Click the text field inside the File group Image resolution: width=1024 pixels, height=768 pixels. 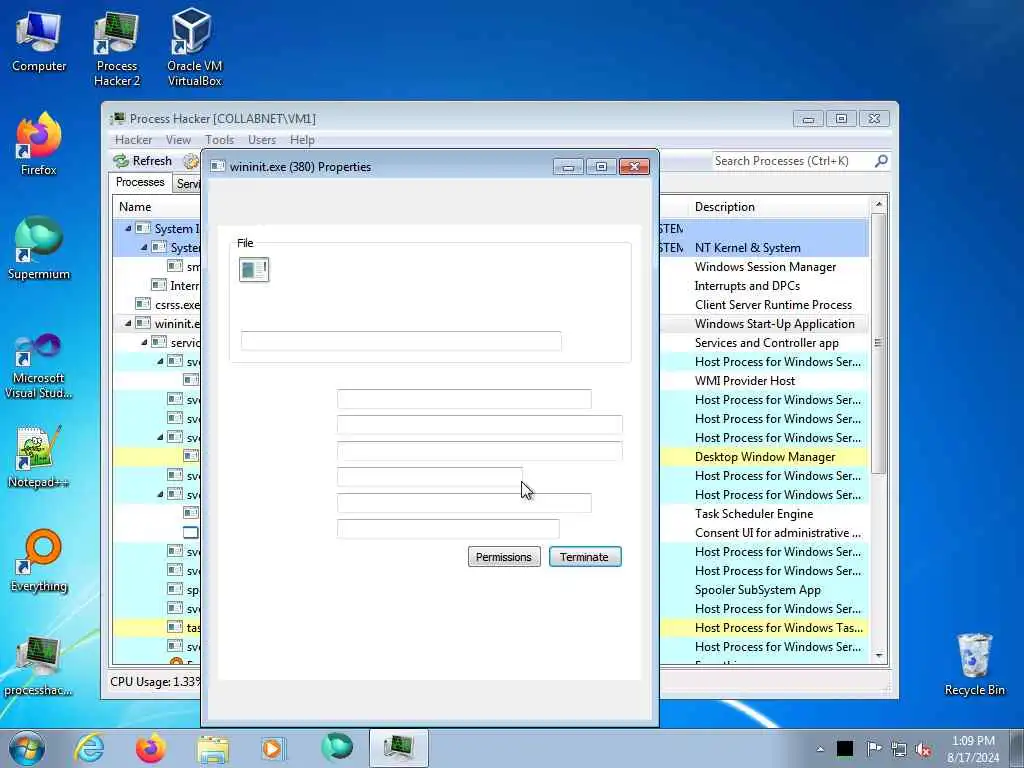[x=401, y=341]
